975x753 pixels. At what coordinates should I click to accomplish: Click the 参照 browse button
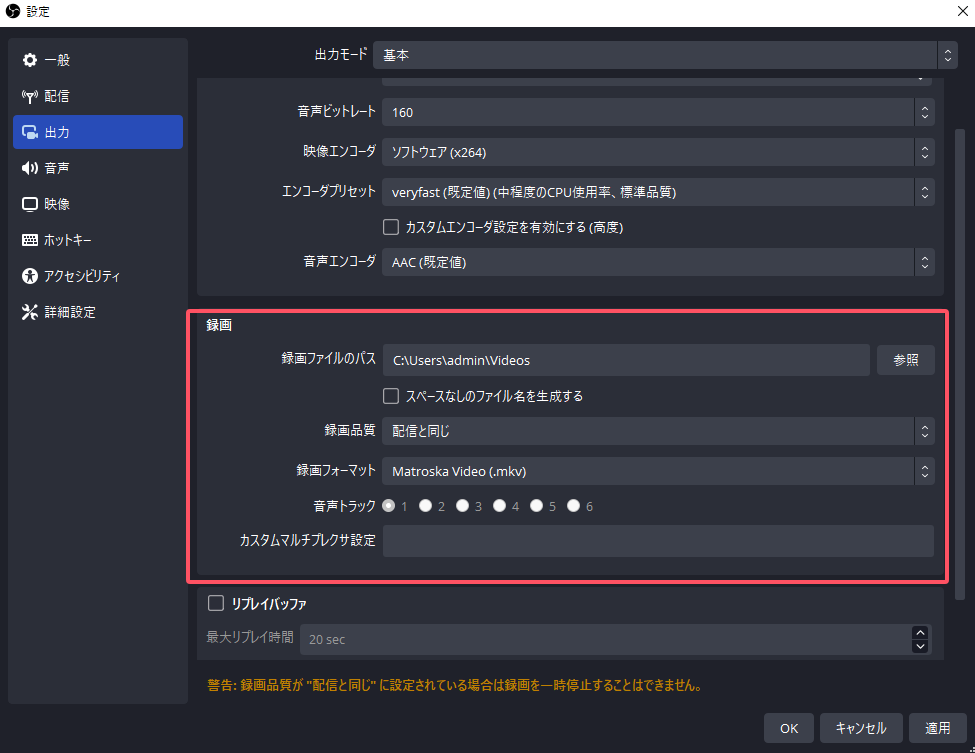(905, 360)
